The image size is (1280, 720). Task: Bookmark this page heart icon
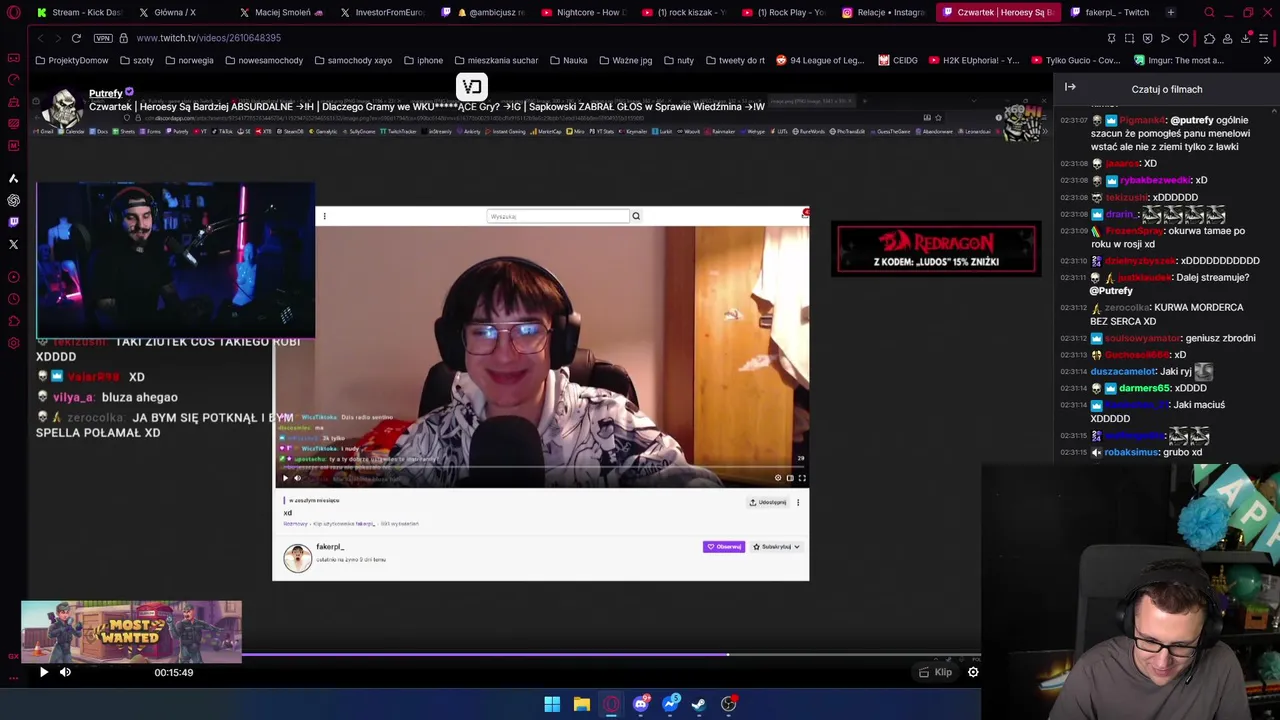point(1183,38)
